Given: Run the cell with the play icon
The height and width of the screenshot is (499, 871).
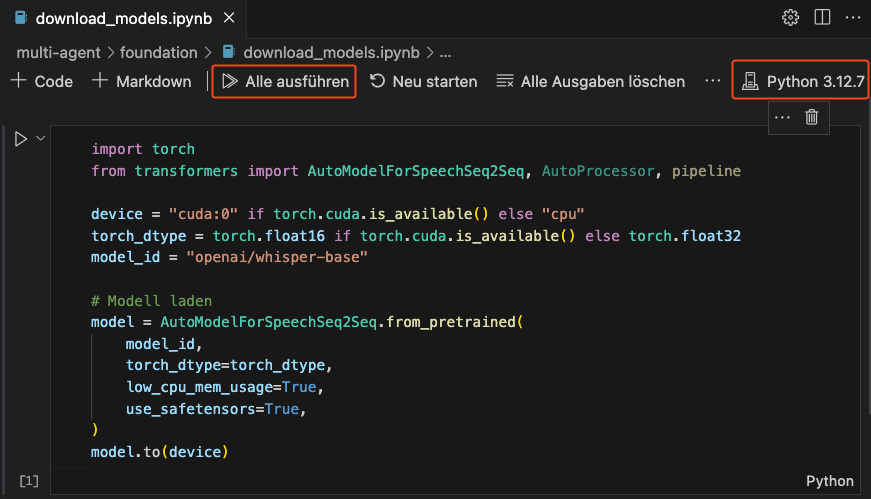Looking at the screenshot, I should pyautogui.click(x=21, y=139).
